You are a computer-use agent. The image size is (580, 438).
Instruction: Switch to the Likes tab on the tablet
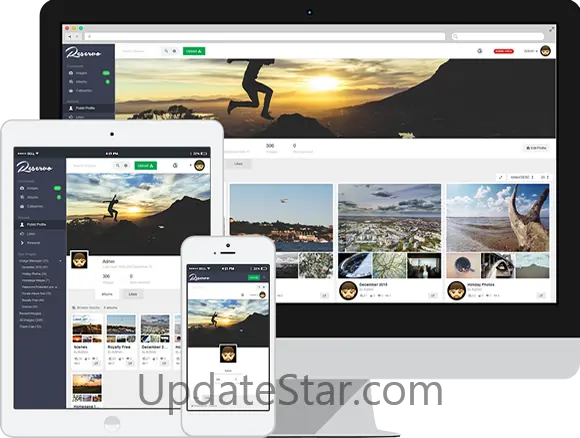point(133,294)
